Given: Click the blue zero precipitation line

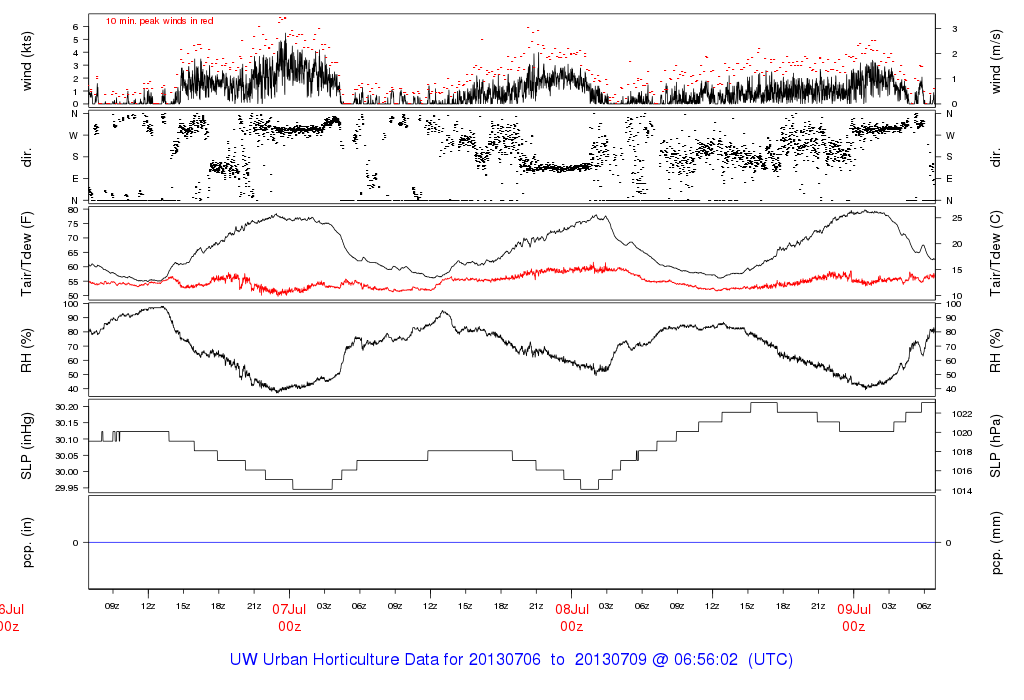Looking at the screenshot, I should click(512, 543).
